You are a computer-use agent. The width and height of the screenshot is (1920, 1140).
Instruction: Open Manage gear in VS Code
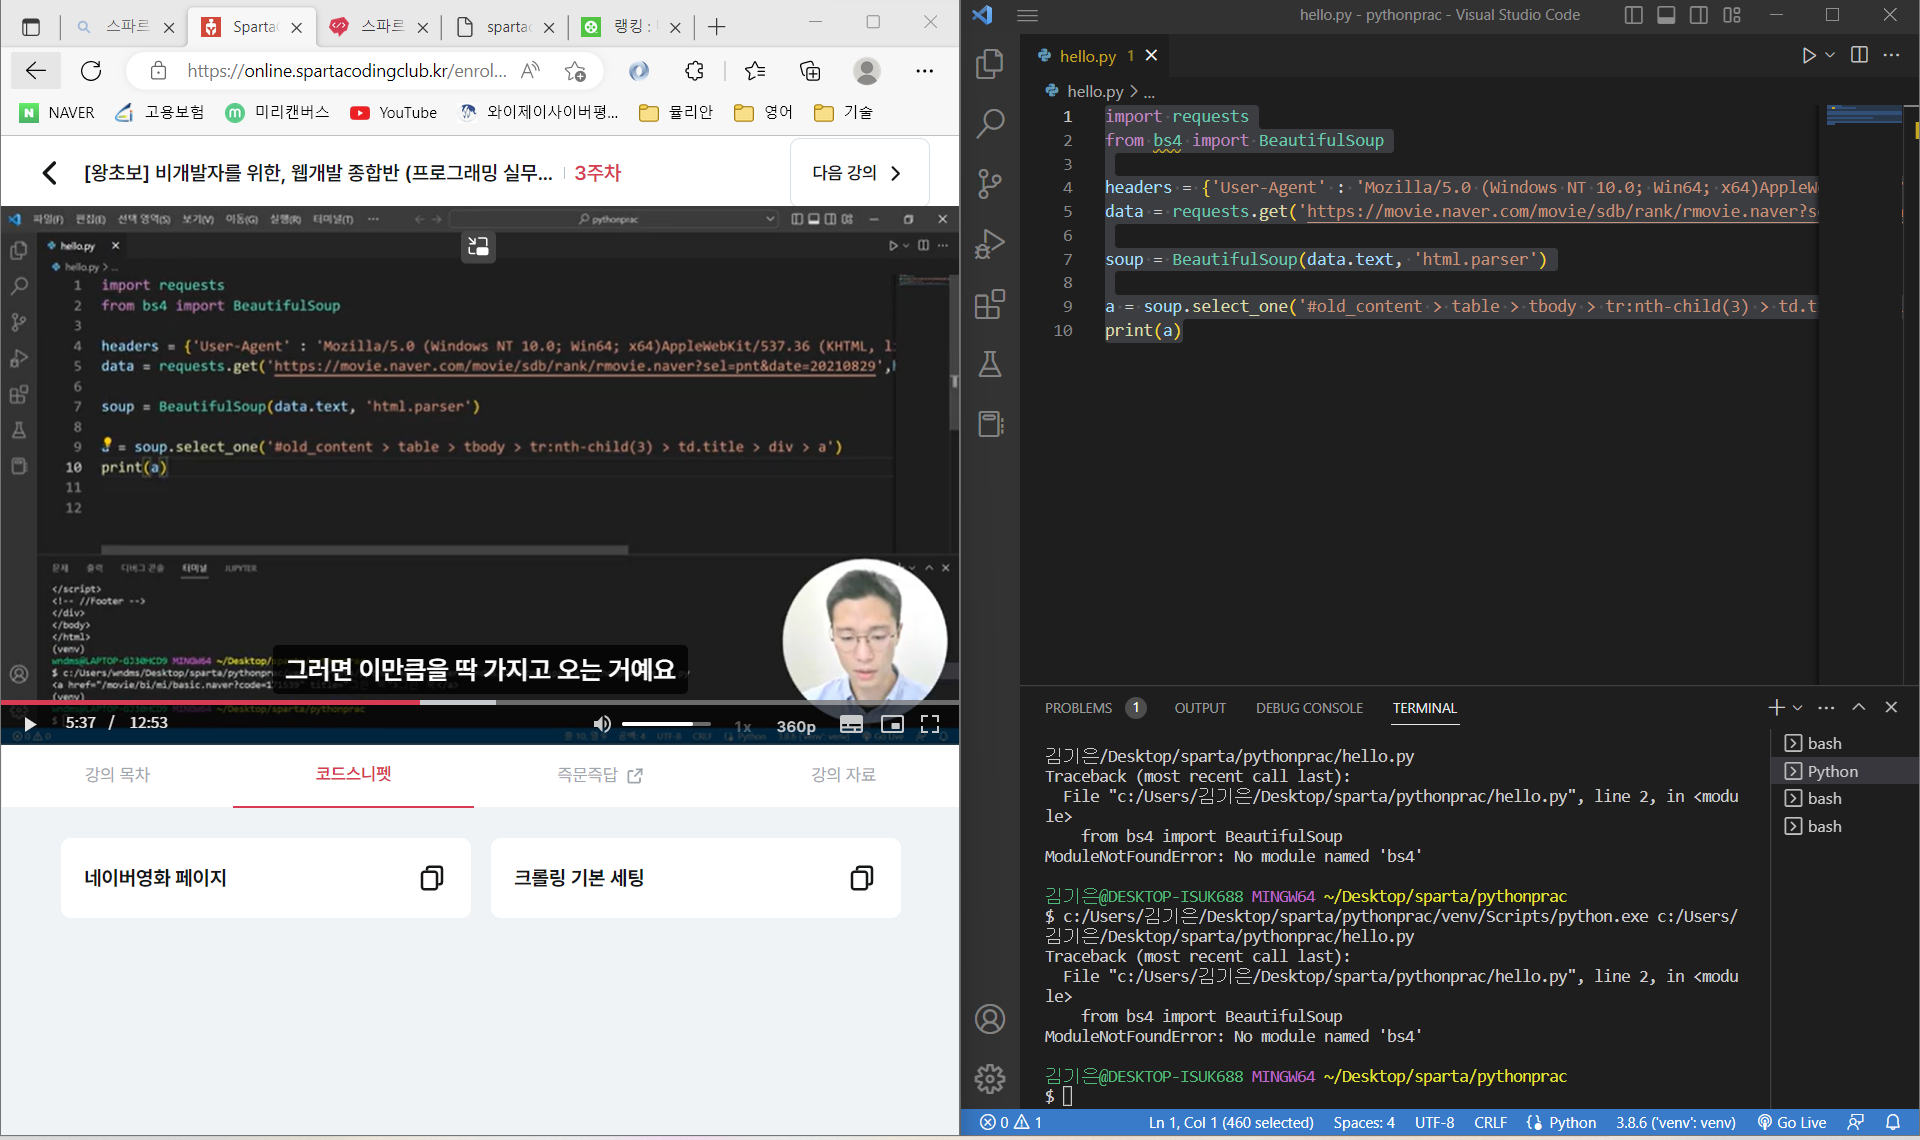point(990,1079)
